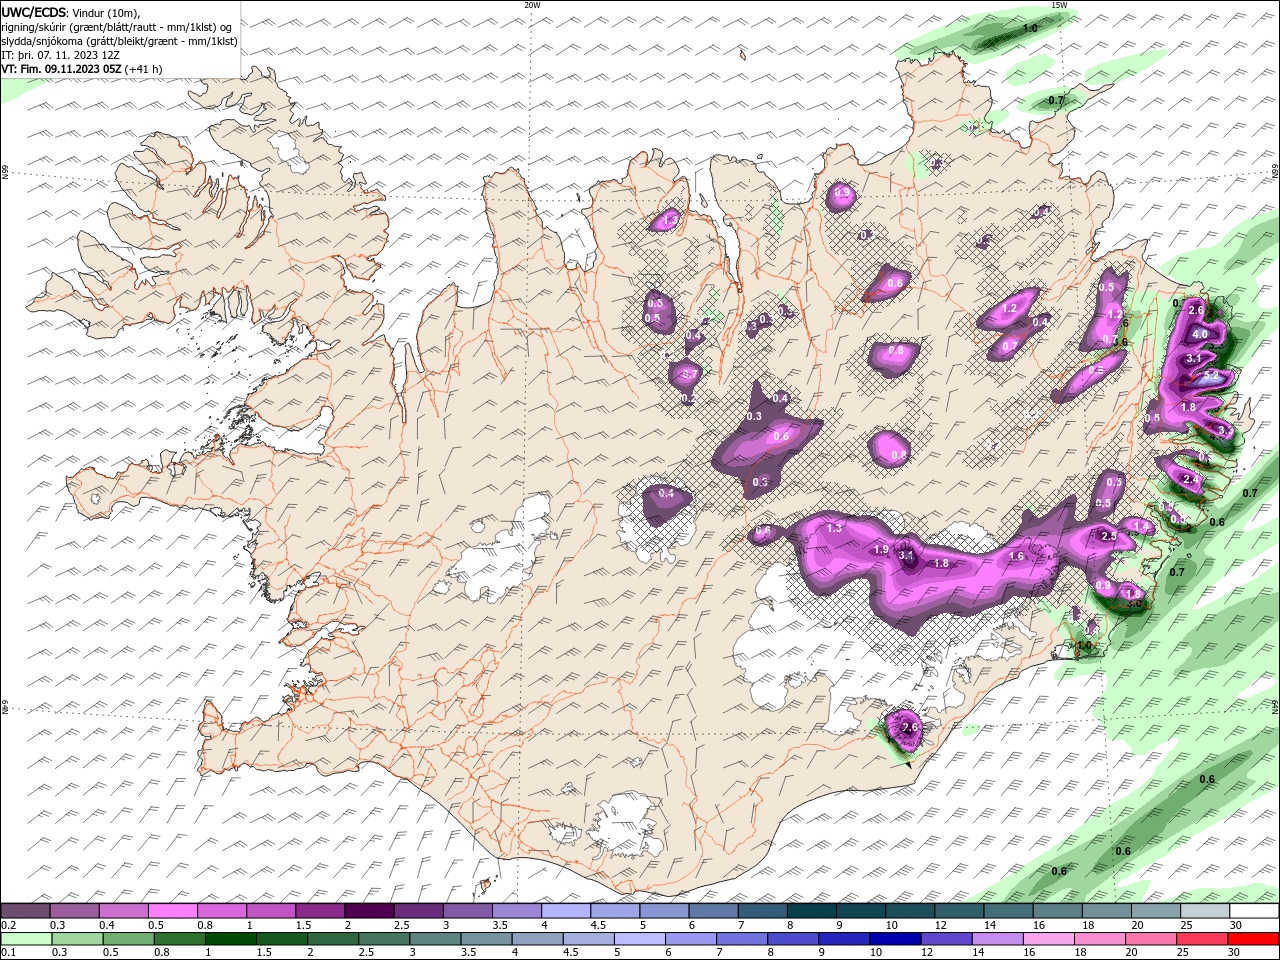This screenshot has height=960, width=1280.
Task: Click the red swatch above 30 on lower scale
Action: [x=1252, y=939]
